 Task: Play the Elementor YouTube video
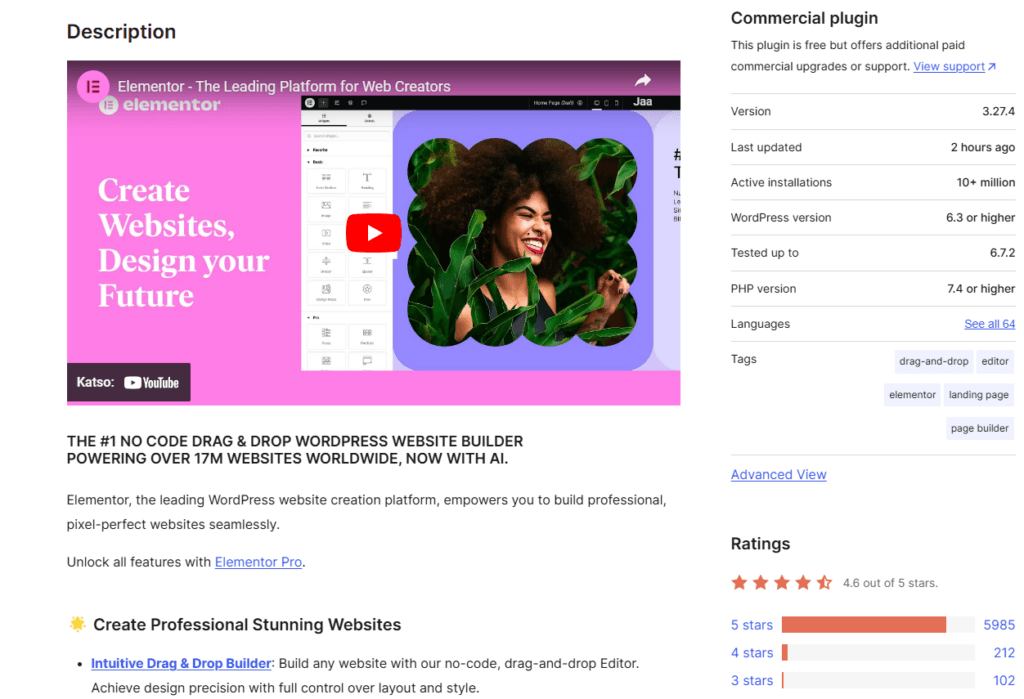[x=373, y=233]
